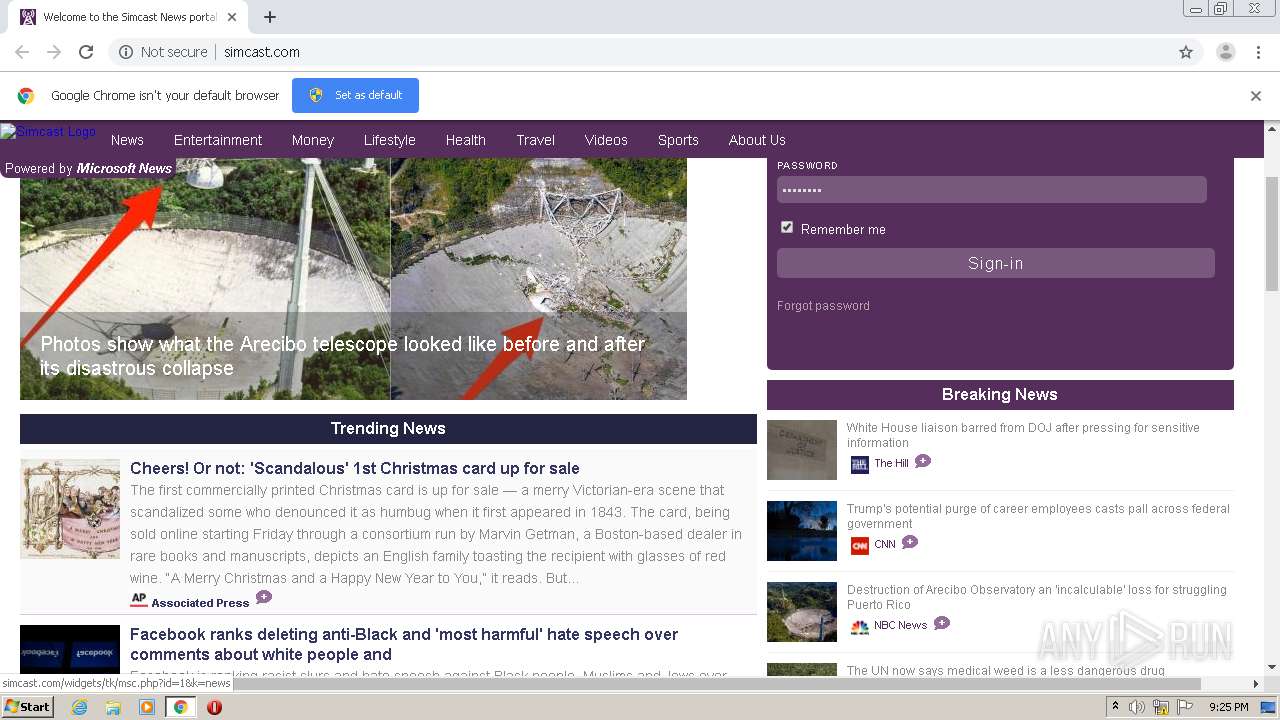Click Set as default button
This screenshot has width=1280, height=720.
(x=355, y=95)
